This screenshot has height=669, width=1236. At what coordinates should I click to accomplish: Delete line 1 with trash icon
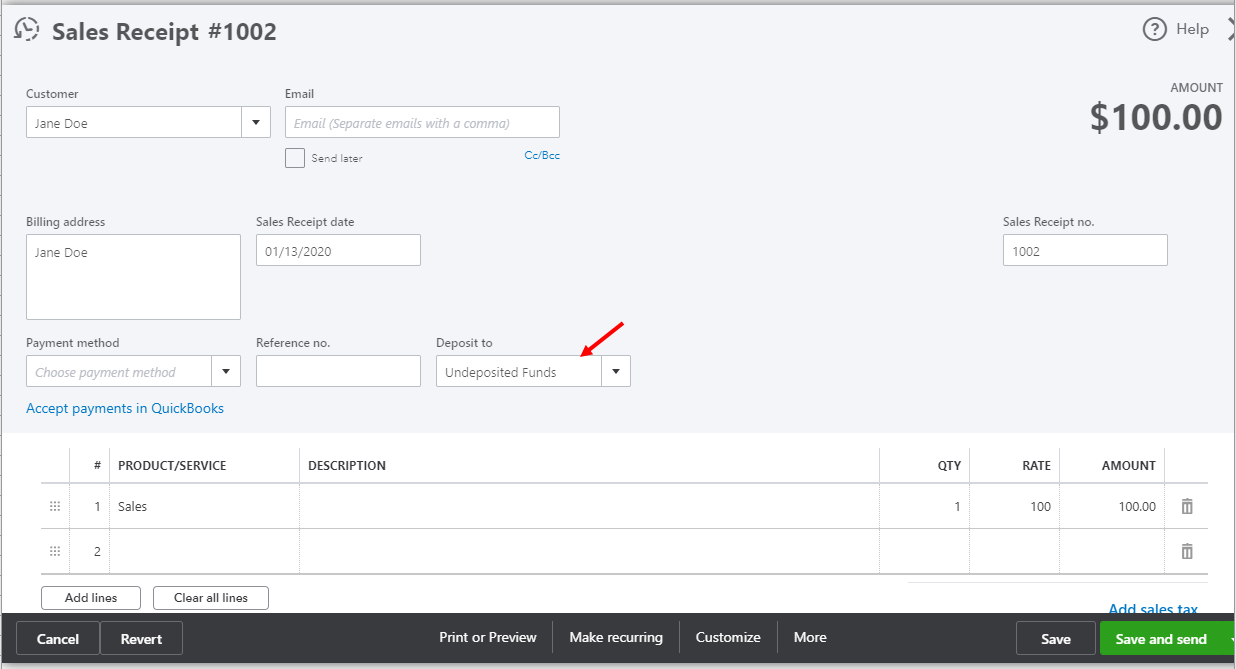click(1187, 507)
